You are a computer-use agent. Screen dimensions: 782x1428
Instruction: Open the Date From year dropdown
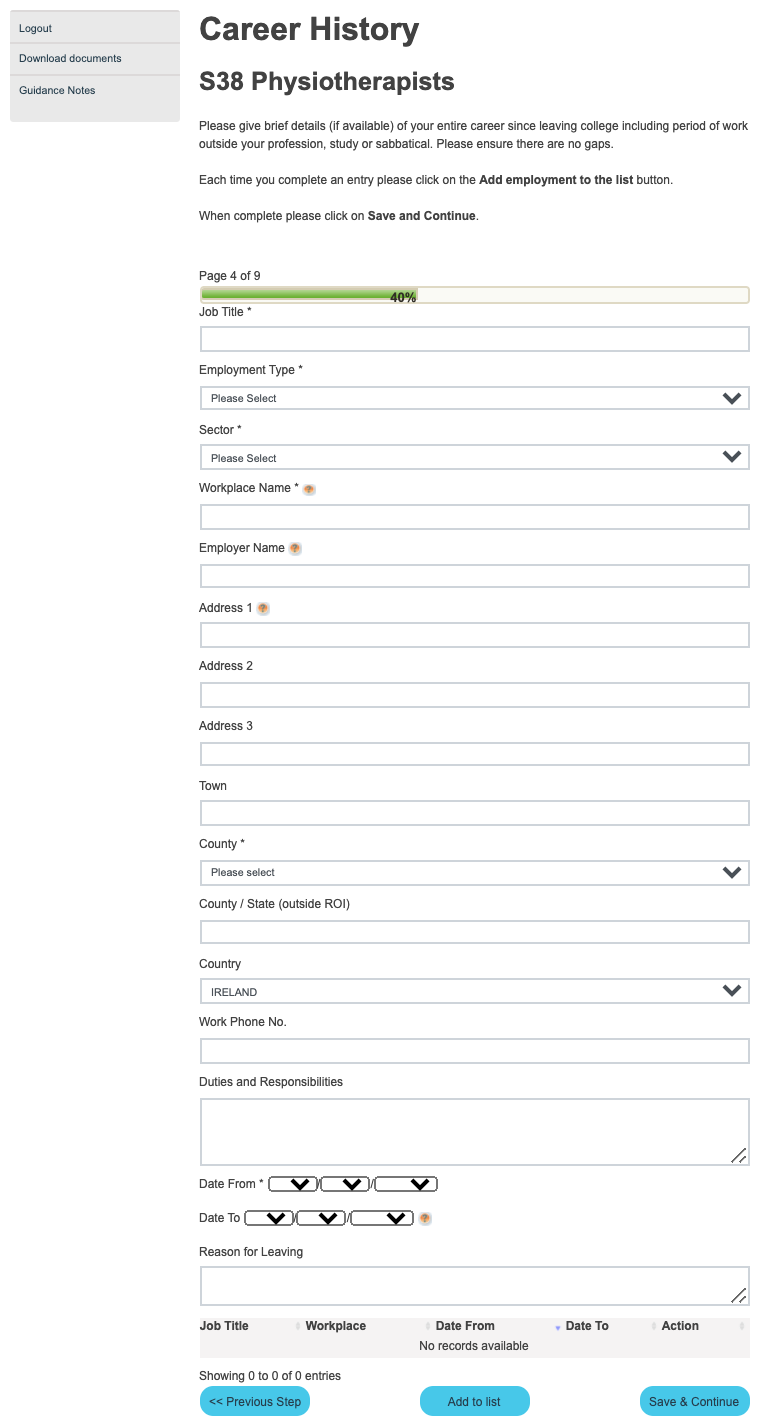click(x=405, y=1183)
